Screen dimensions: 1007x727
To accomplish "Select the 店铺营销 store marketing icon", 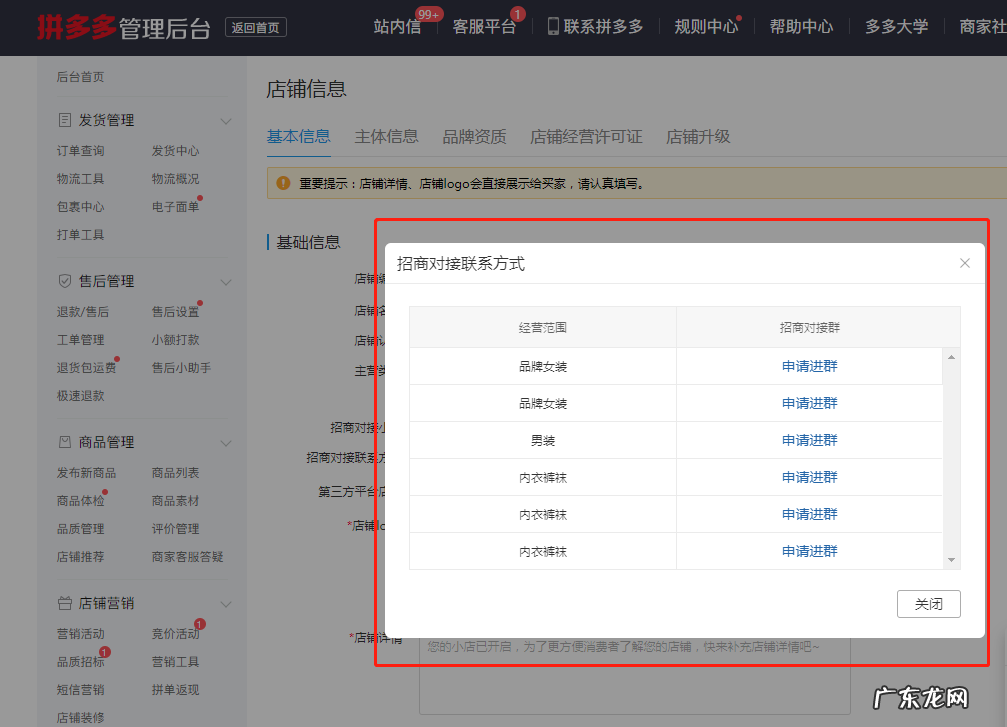I will 64,604.
